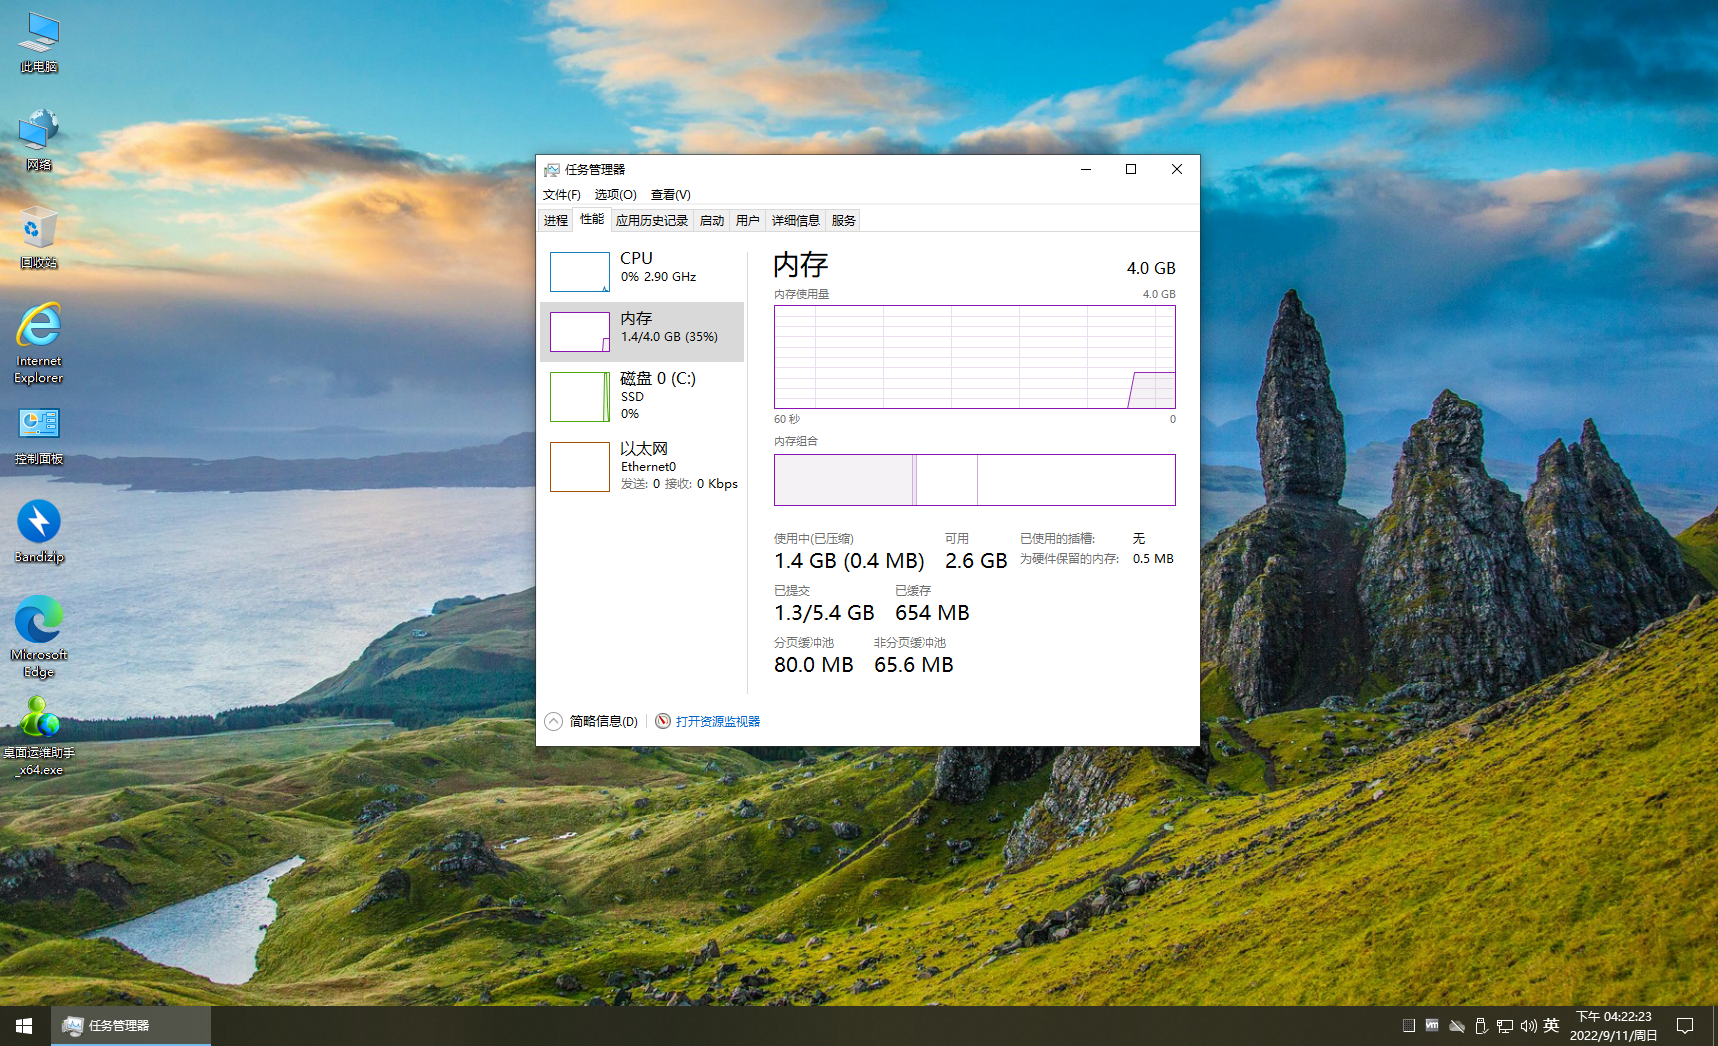Screen dimensions: 1718x1046
Task: Switch to the 详细信息 tab
Action: pos(795,220)
